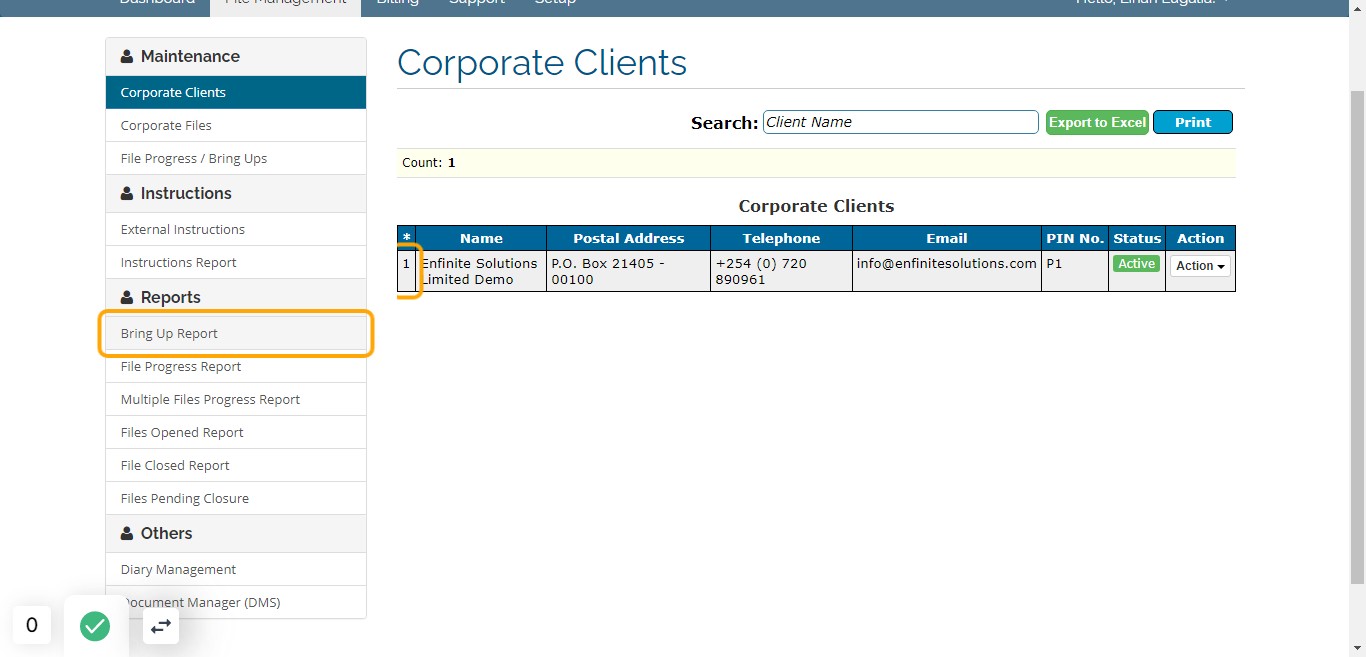Click the Email column header
The image size is (1366, 657).
[x=947, y=238]
